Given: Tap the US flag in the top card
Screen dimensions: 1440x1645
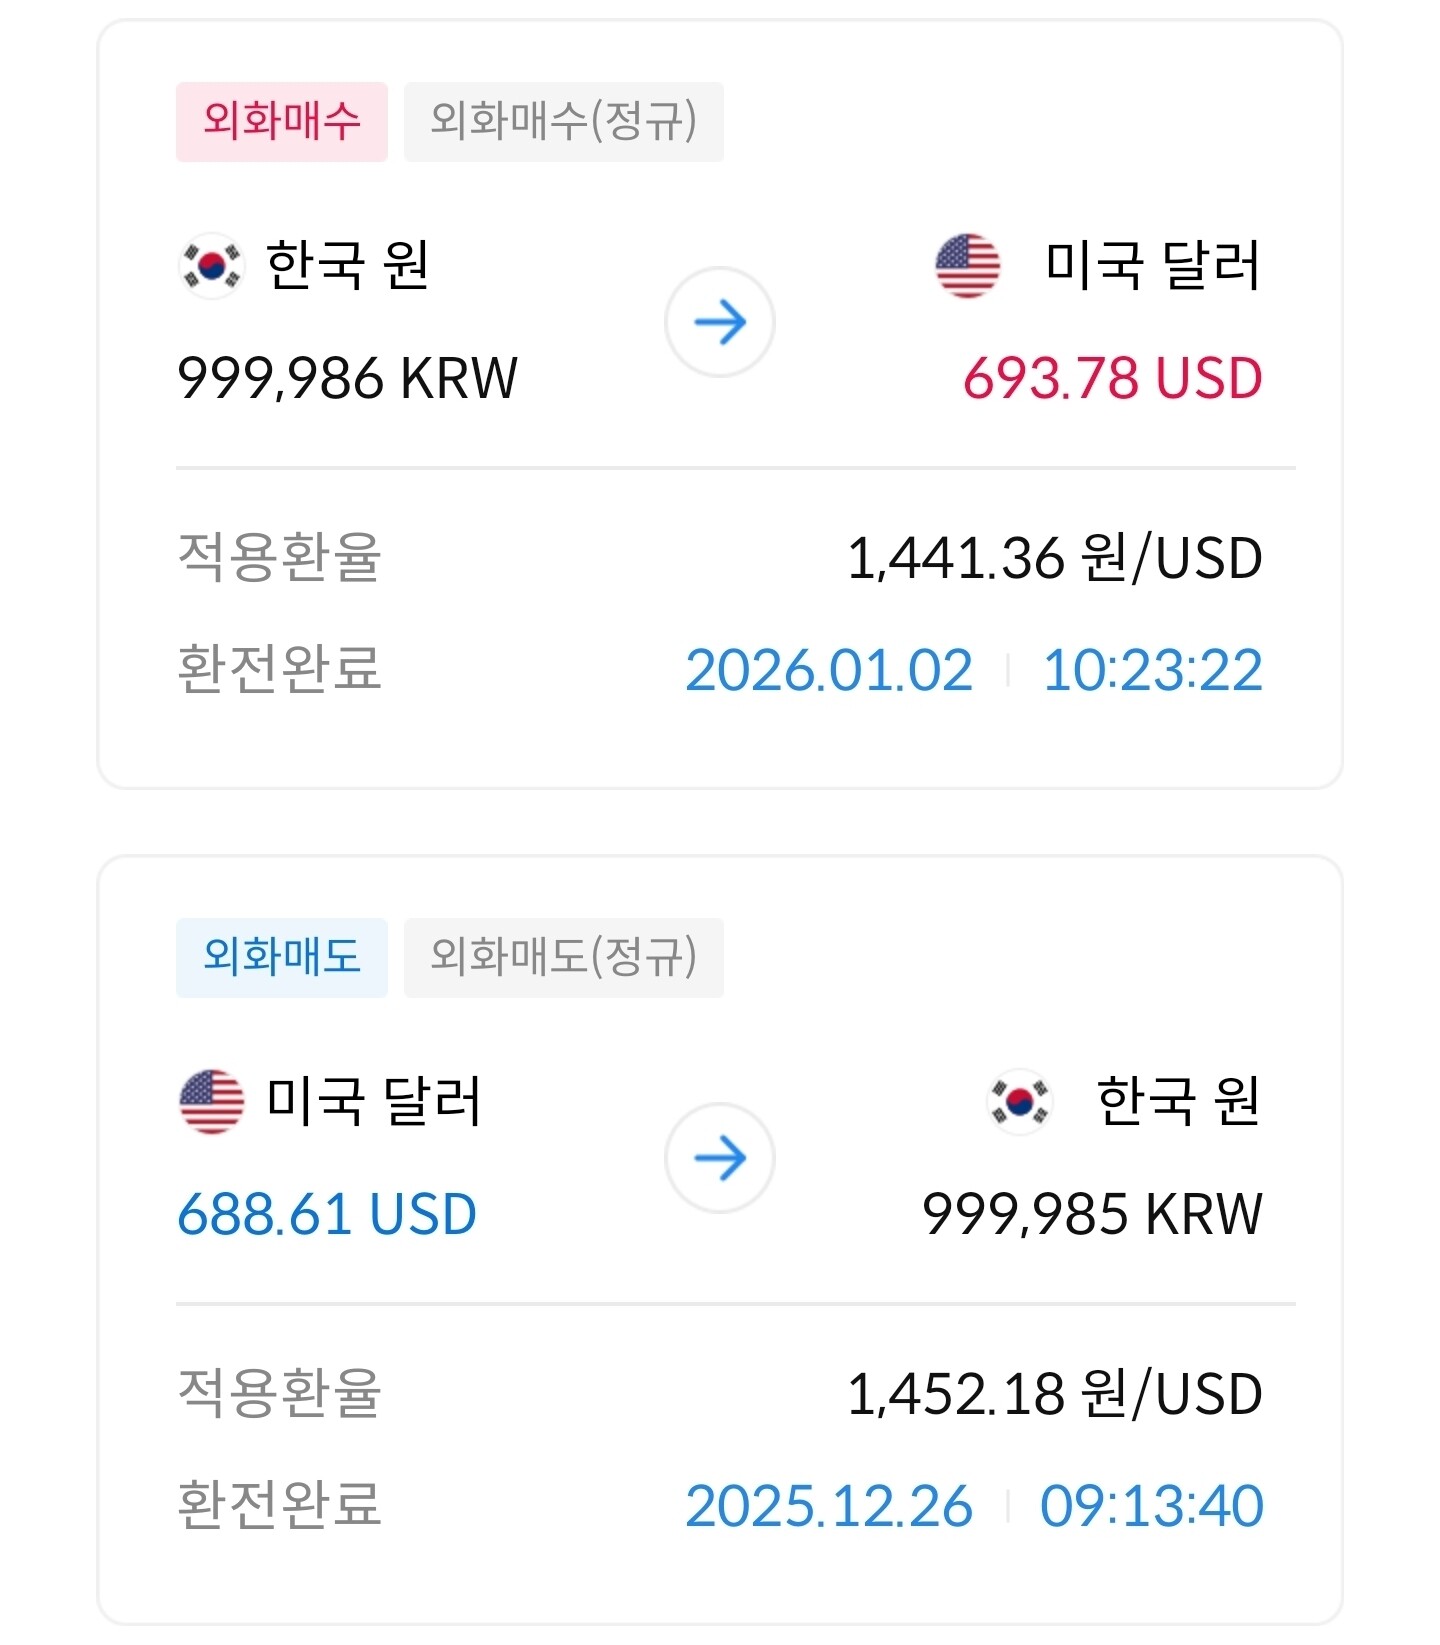Looking at the screenshot, I should click(967, 266).
